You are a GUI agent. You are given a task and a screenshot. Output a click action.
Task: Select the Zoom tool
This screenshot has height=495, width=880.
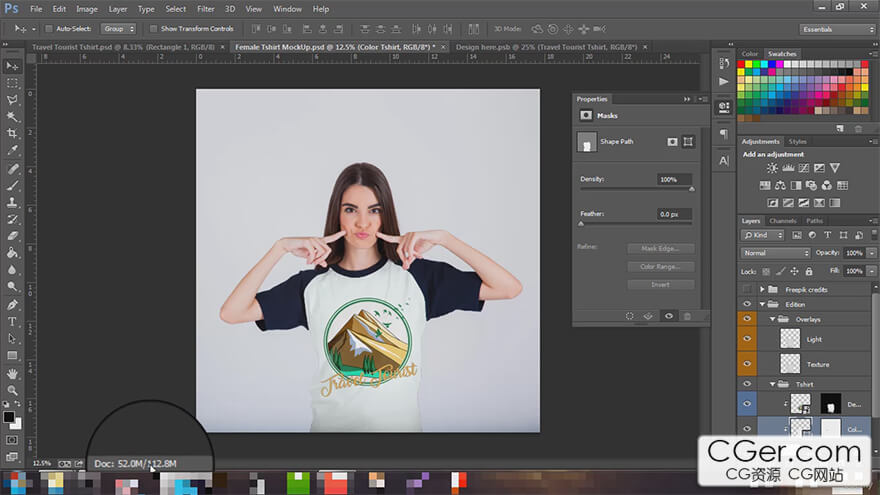[x=12, y=391]
